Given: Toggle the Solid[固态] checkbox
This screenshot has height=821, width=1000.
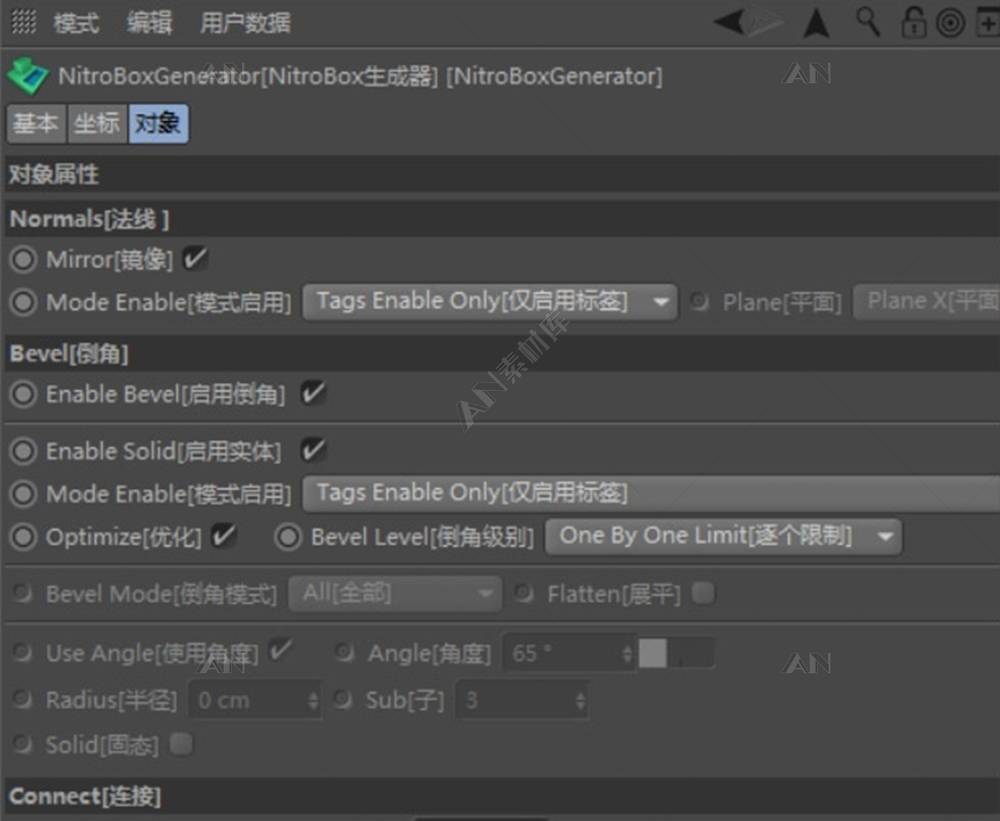Looking at the screenshot, I should pos(181,744).
